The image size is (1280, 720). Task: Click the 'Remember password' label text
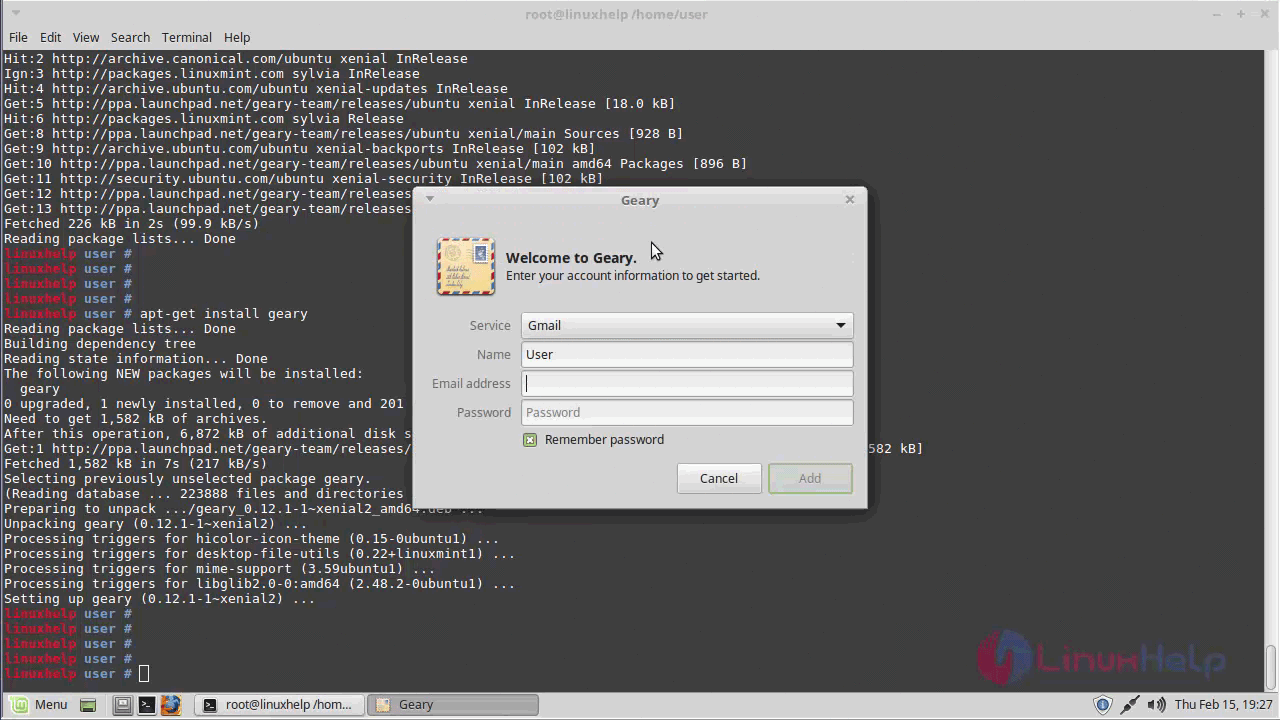point(604,440)
